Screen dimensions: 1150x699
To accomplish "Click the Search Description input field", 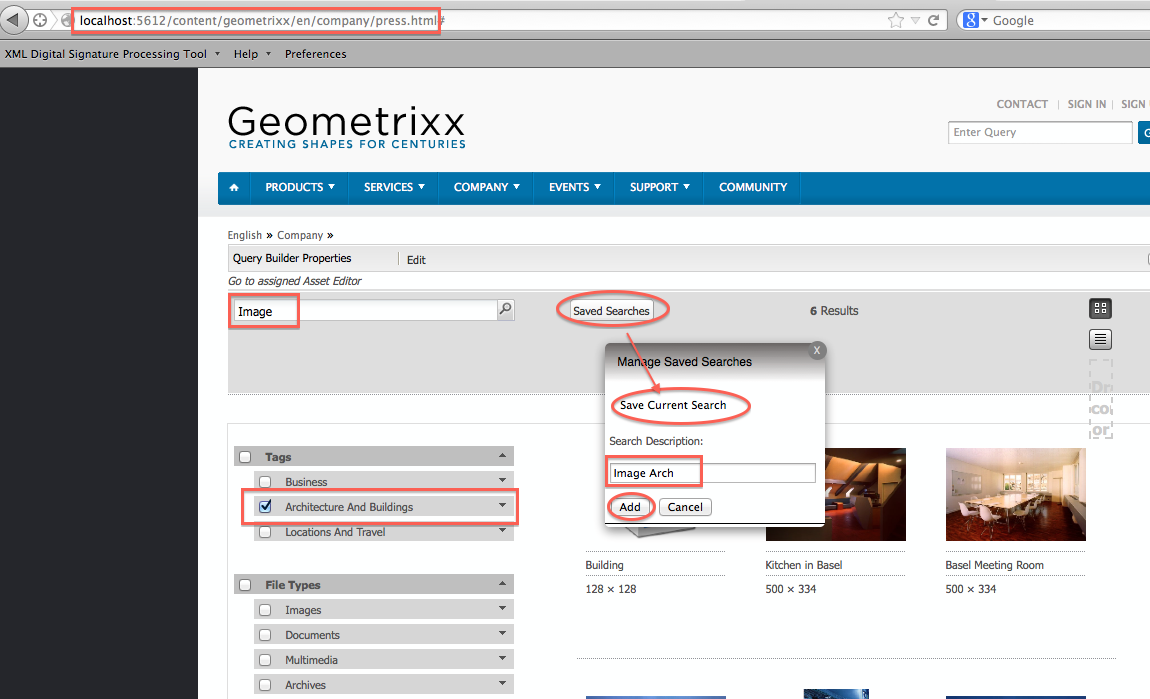I will coord(712,473).
